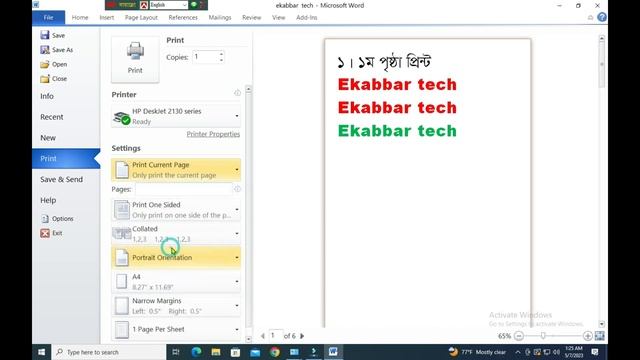The image size is (640, 360).
Task: Open File Explorer from taskbar
Action: click(216, 352)
